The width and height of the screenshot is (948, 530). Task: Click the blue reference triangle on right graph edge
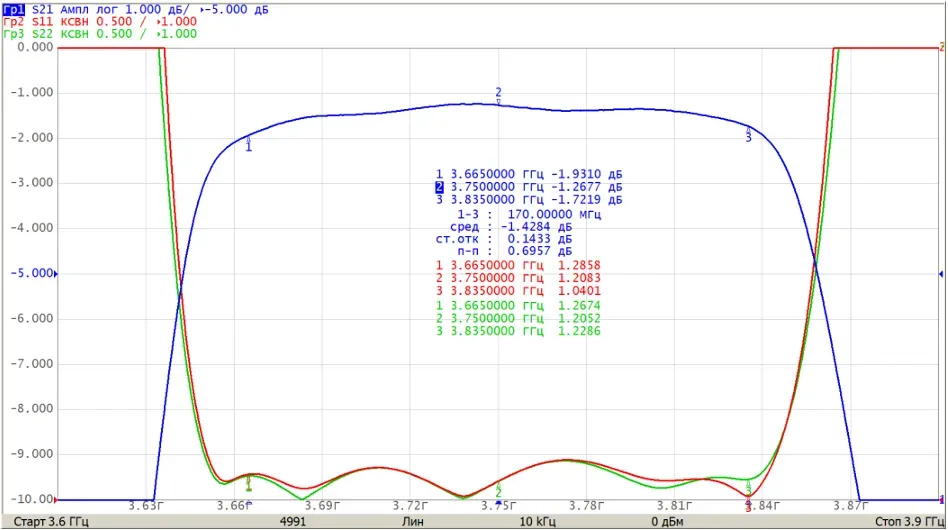[x=941, y=274]
